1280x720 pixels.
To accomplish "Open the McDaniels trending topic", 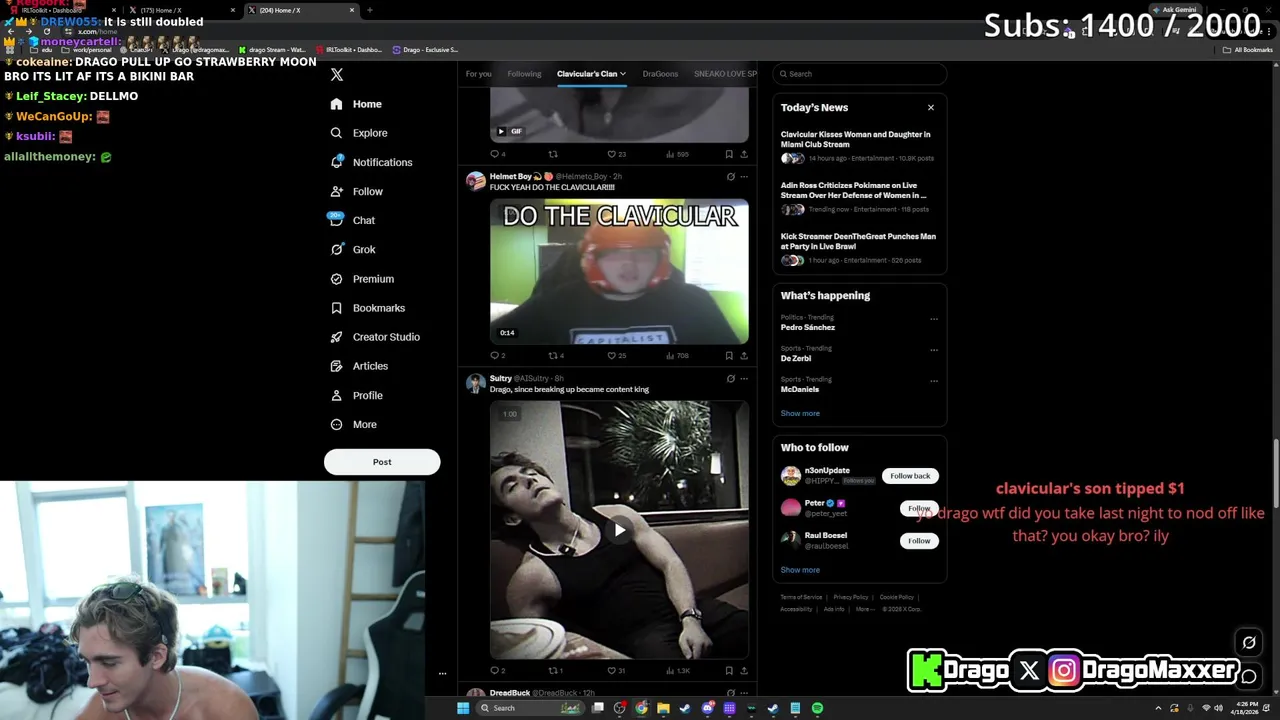I will coord(800,389).
